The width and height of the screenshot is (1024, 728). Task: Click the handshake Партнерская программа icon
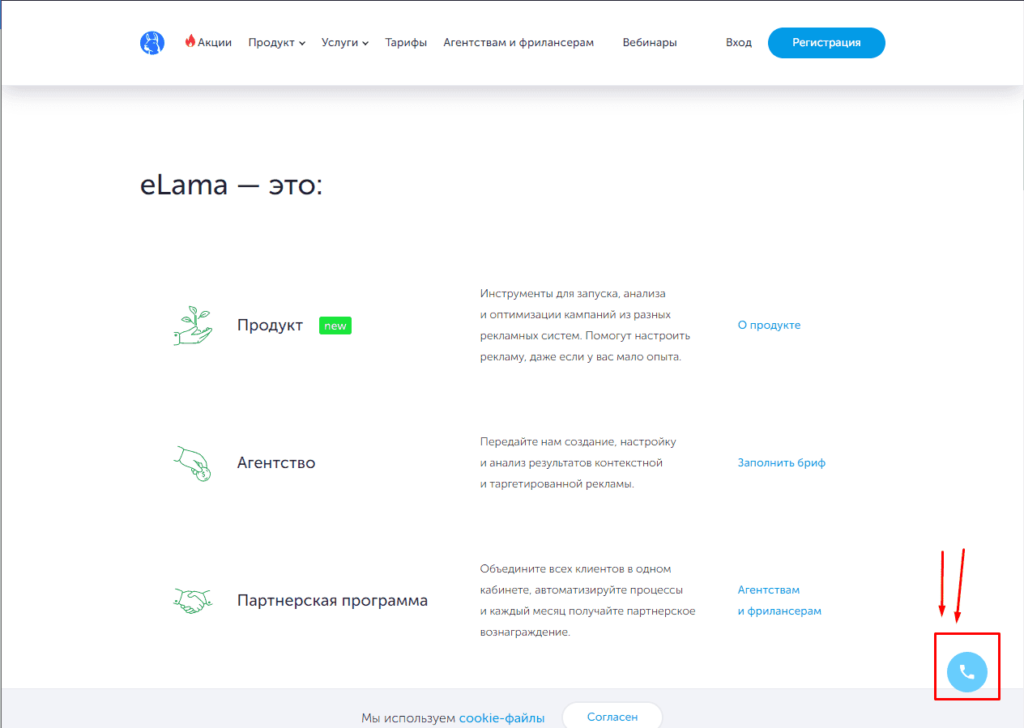point(193,601)
